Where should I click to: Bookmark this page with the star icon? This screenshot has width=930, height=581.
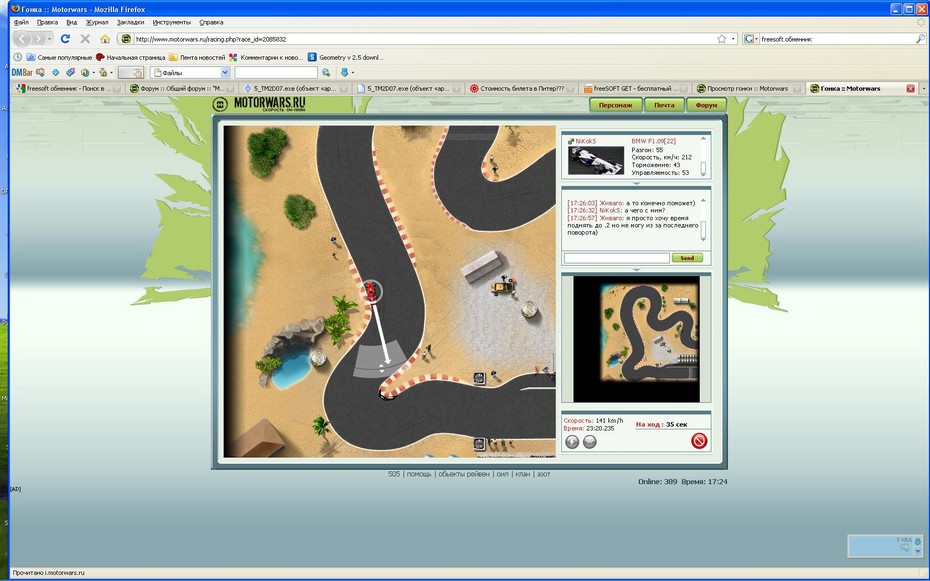pos(721,39)
